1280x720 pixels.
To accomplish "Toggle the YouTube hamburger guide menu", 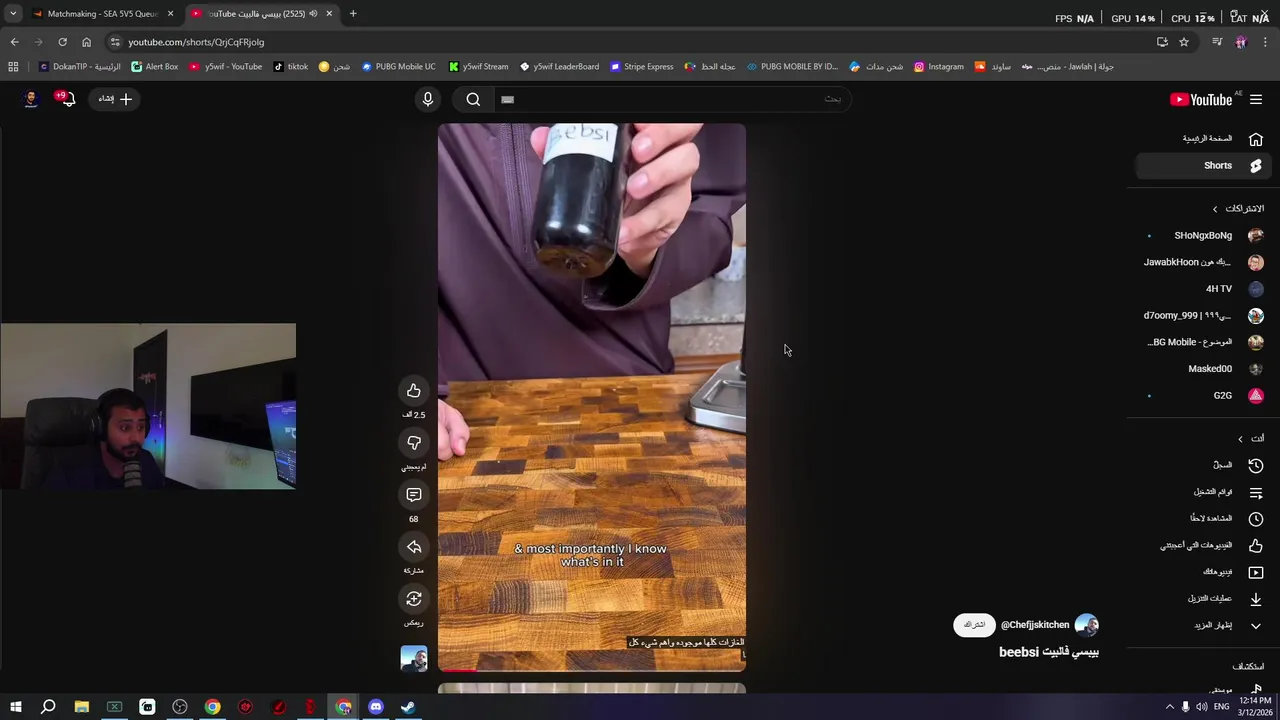I will point(1256,99).
